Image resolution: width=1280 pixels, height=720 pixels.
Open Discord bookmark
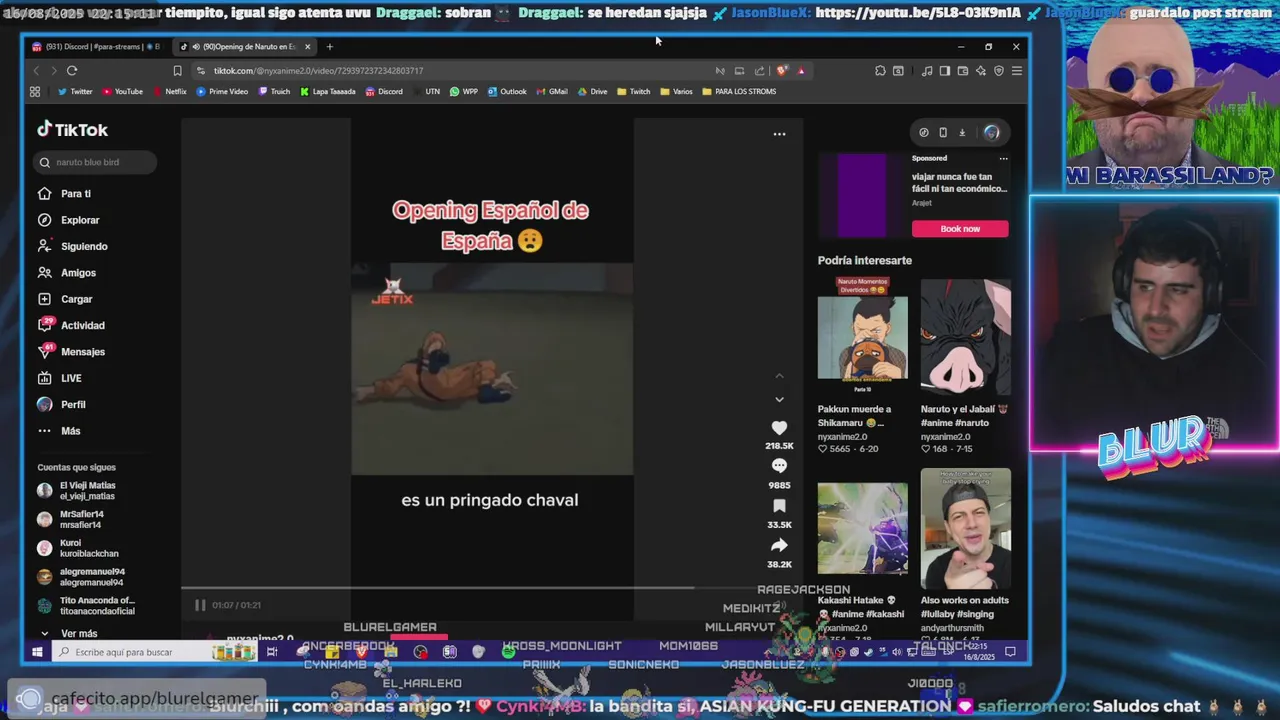coord(384,91)
